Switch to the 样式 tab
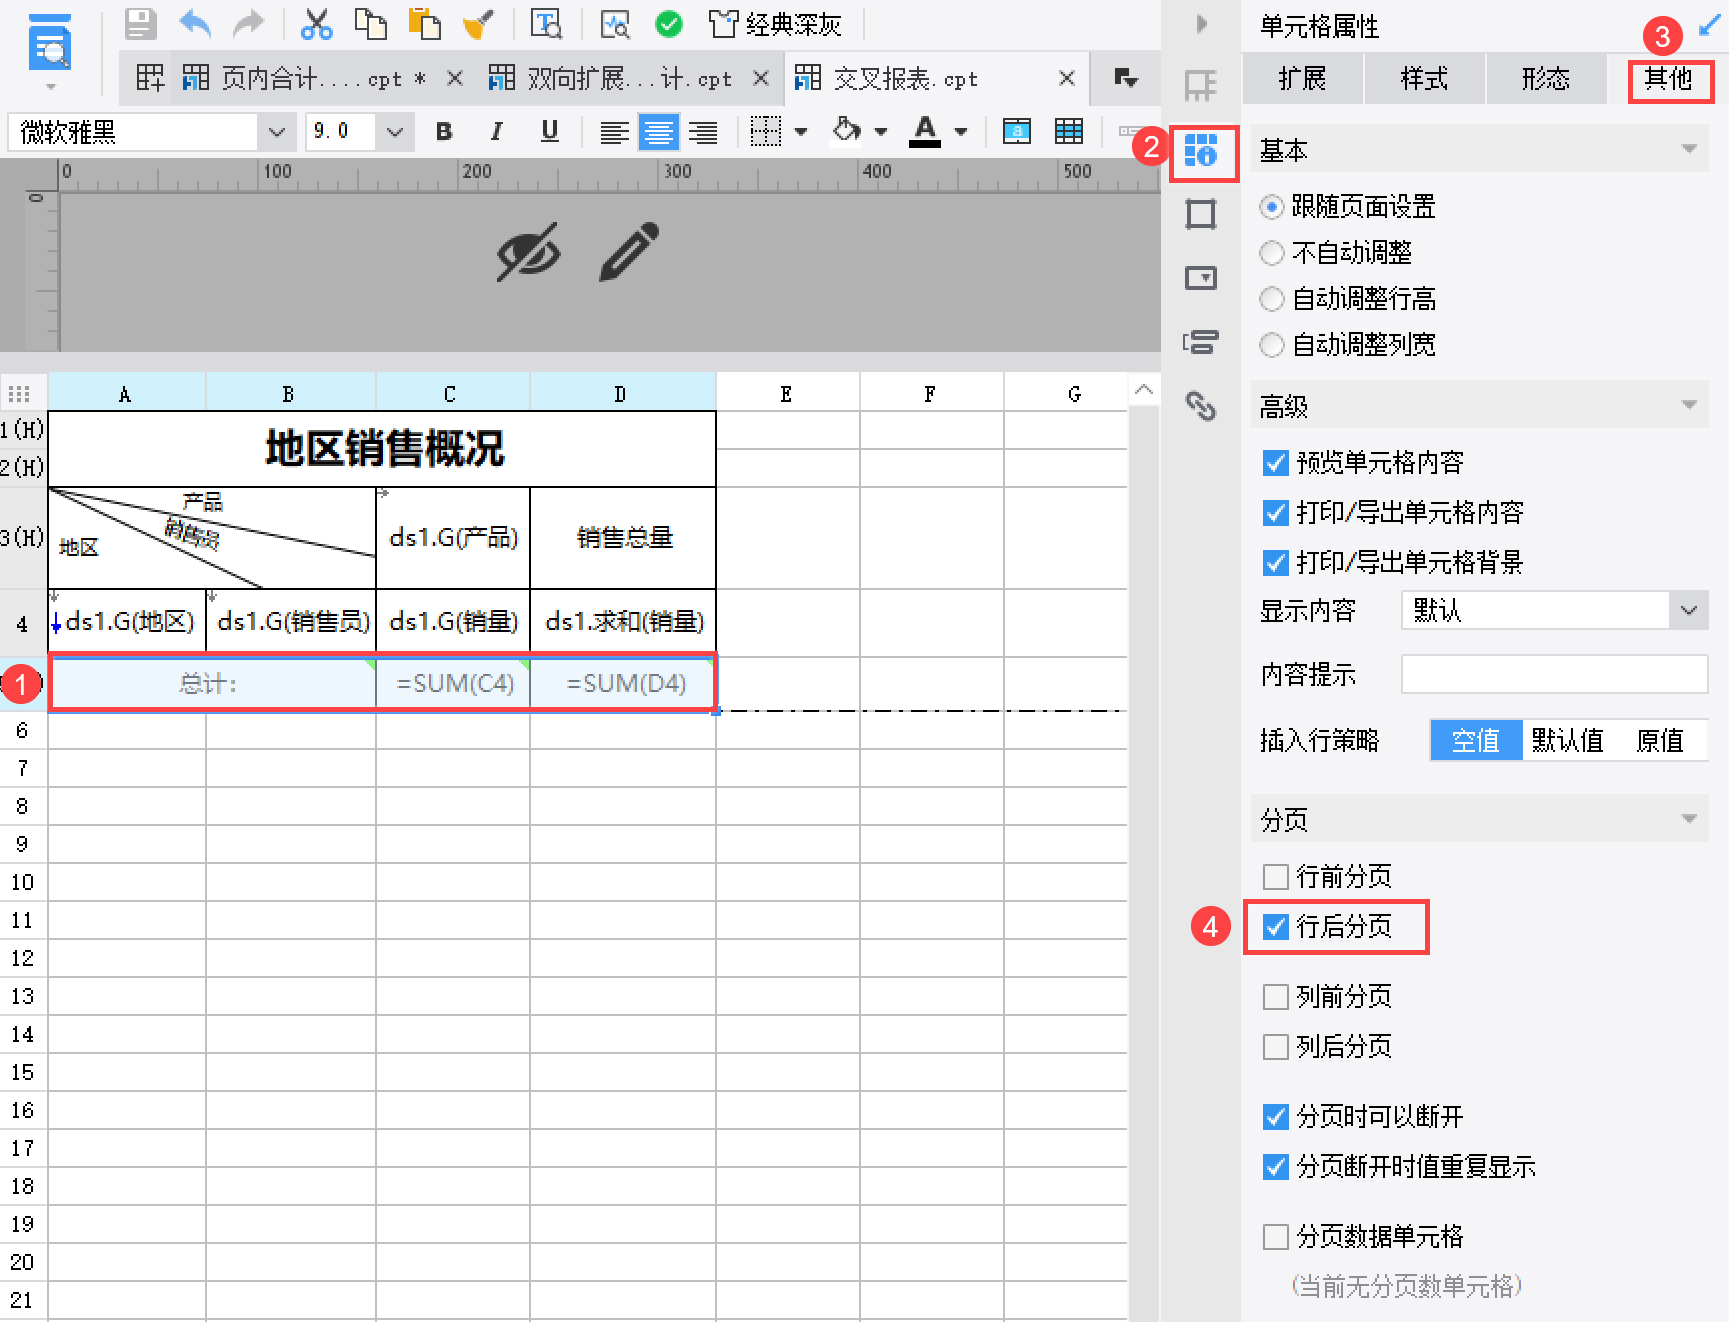The image size is (1729, 1322). (1425, 79)
